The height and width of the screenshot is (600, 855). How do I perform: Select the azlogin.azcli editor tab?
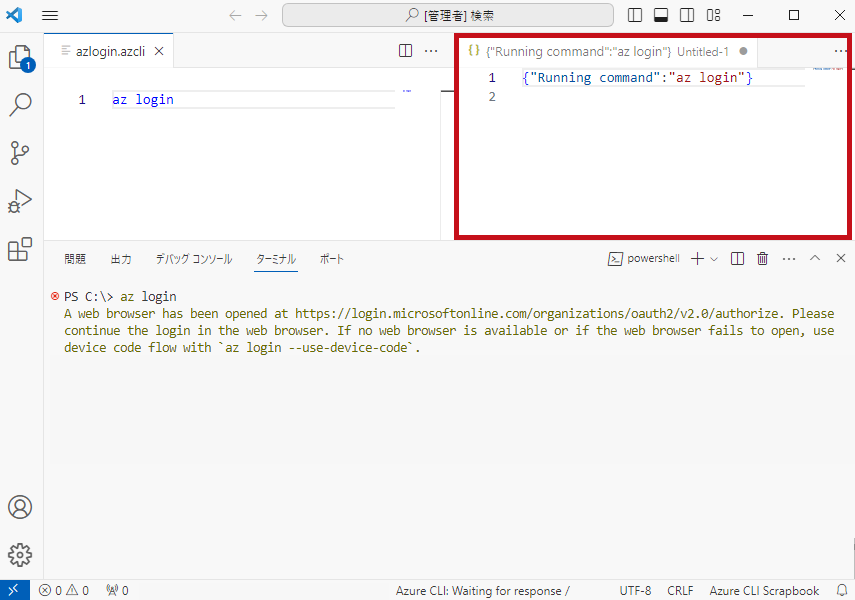coord(110,51)
